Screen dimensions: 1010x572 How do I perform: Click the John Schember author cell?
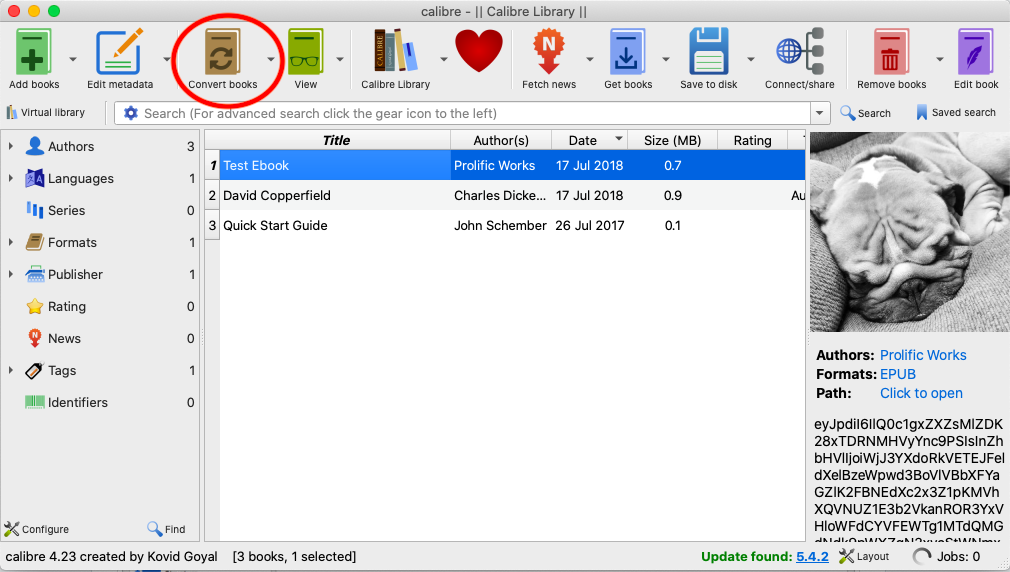point(500,225)
